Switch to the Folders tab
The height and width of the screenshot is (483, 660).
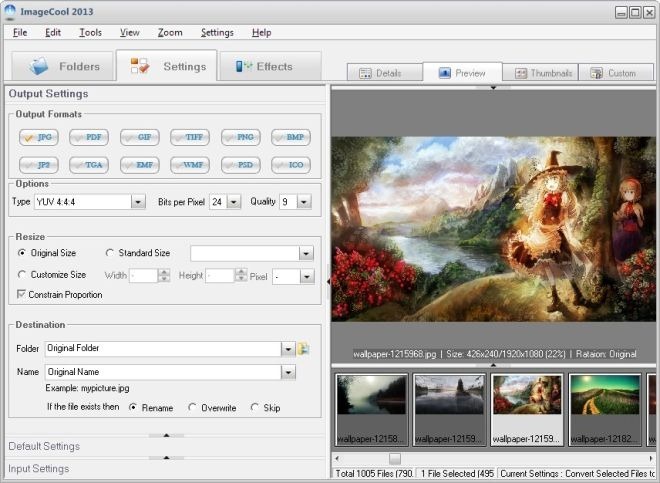coord(62,66)
